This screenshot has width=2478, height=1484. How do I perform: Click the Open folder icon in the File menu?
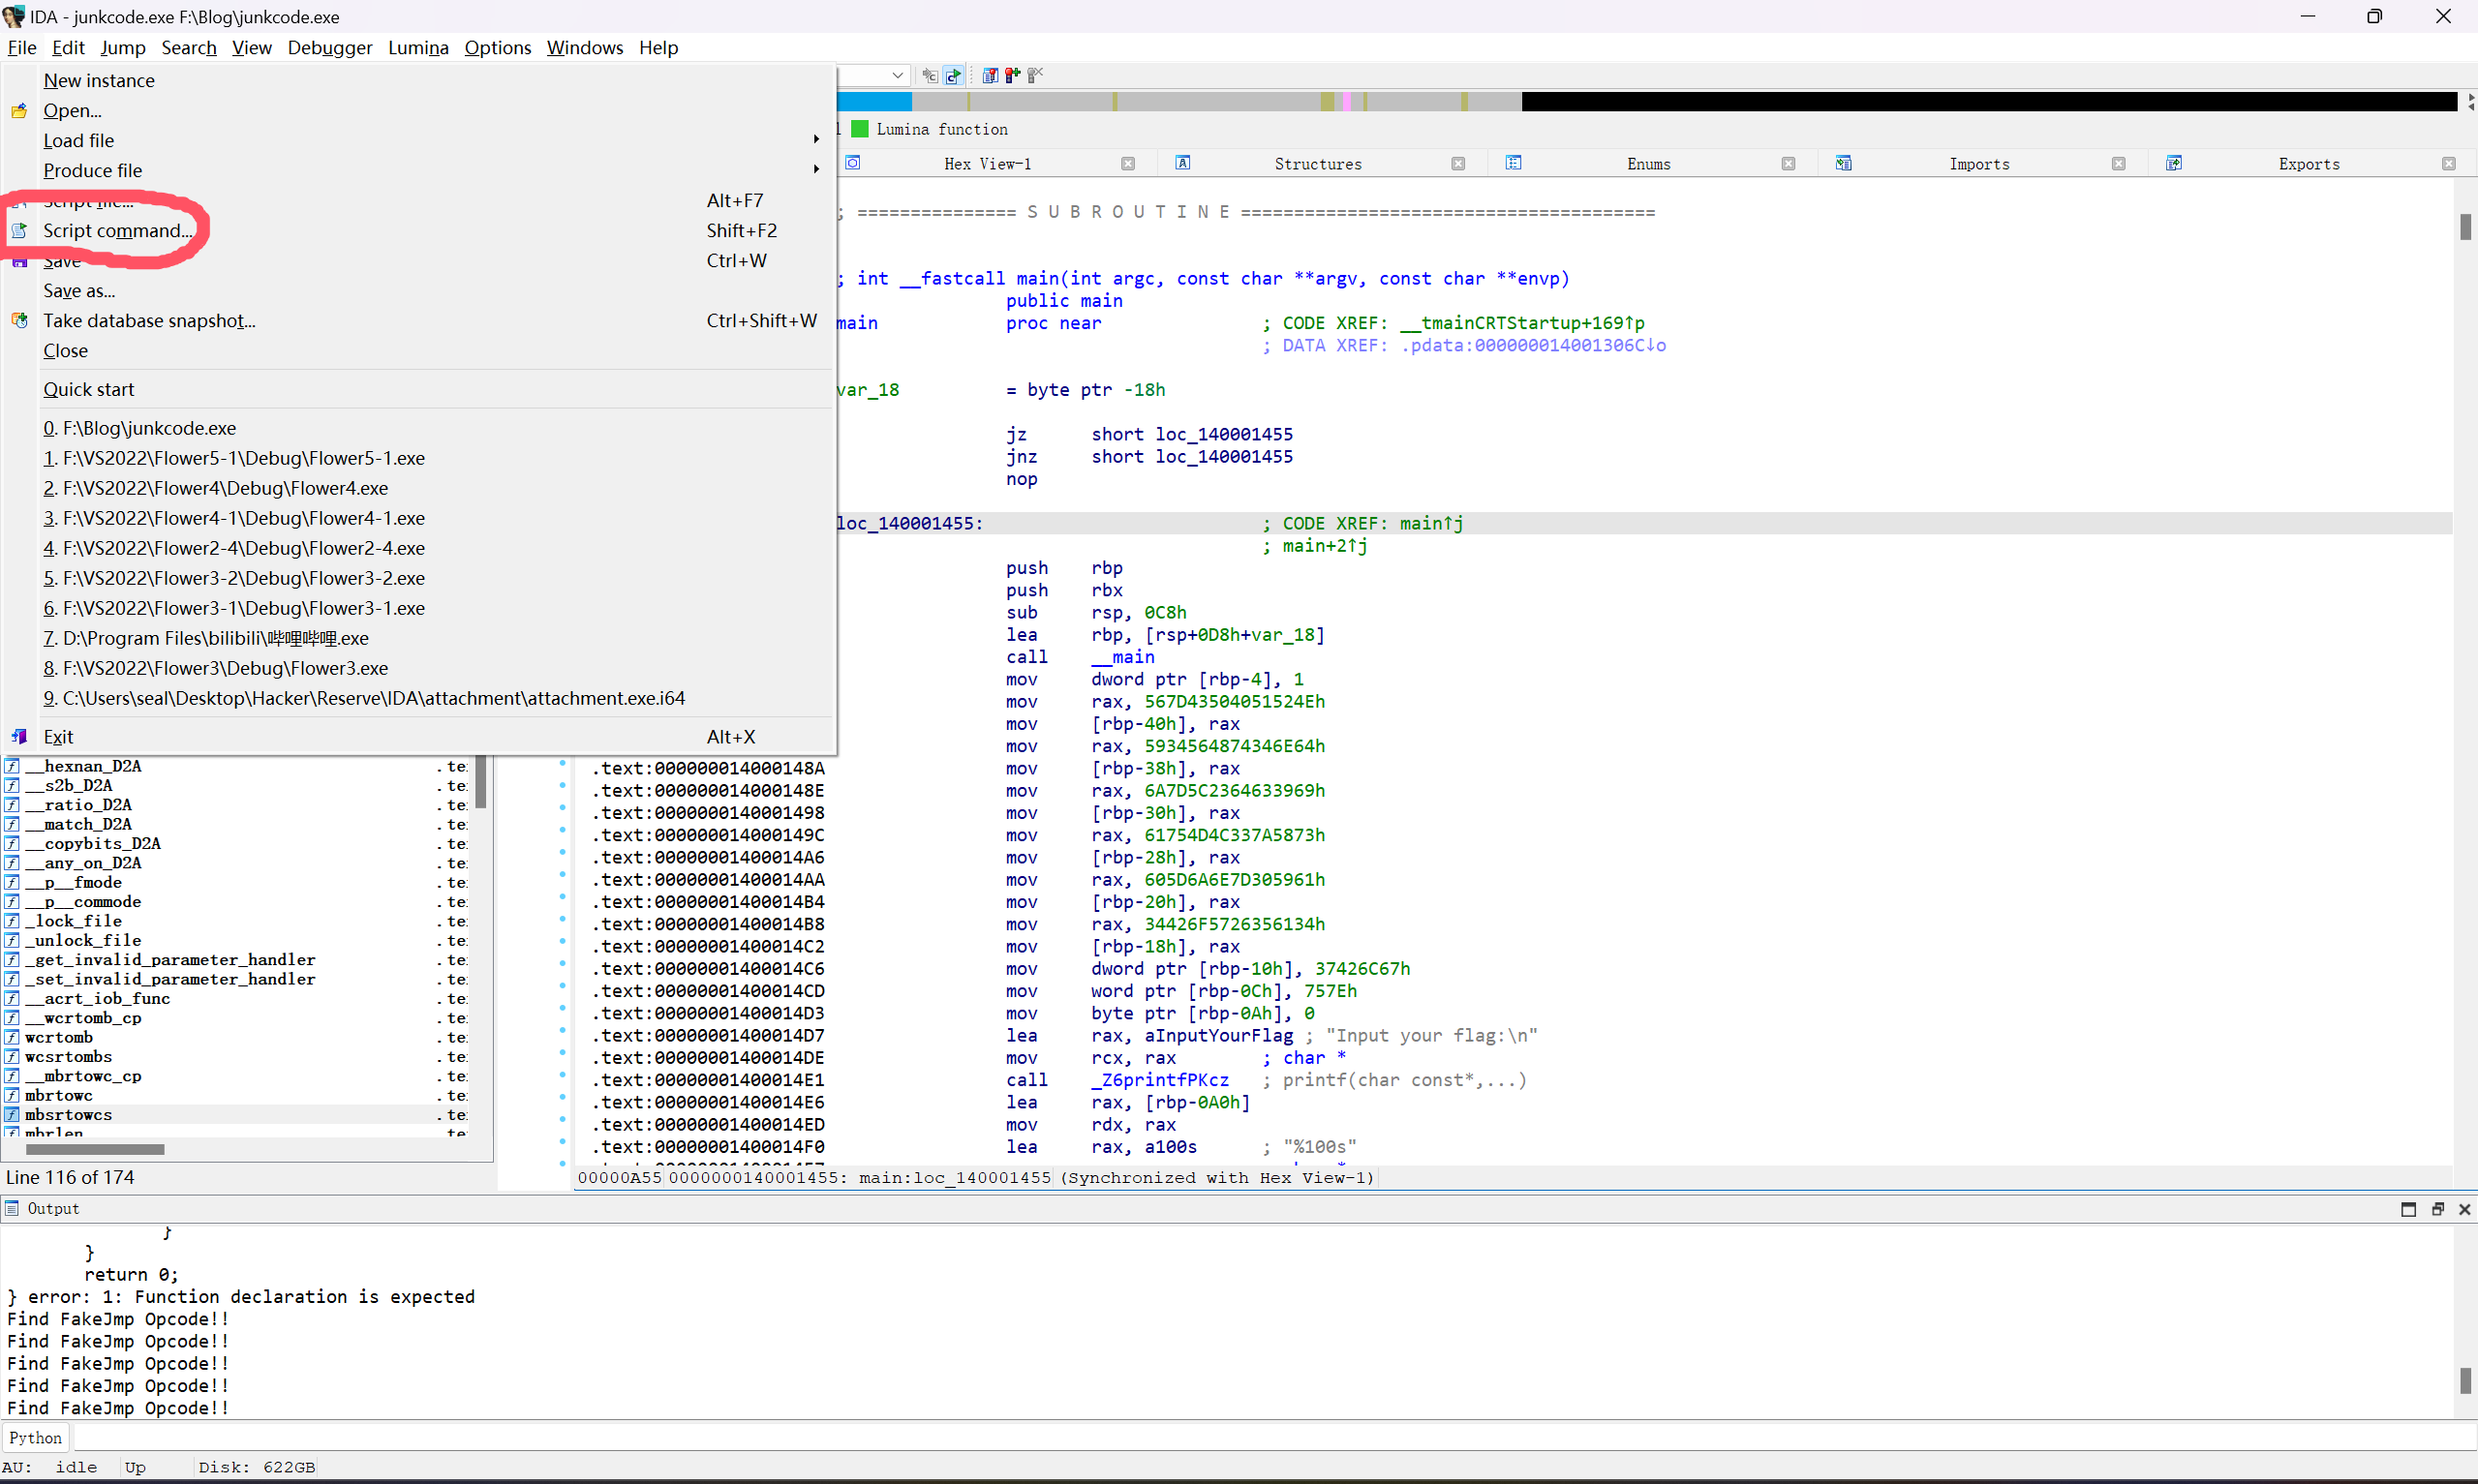(19, 111)
